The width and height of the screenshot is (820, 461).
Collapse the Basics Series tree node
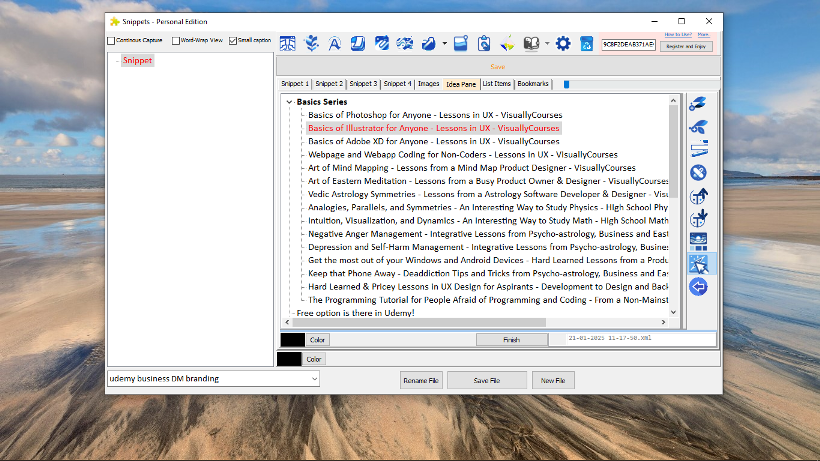(x=289, y=102)
